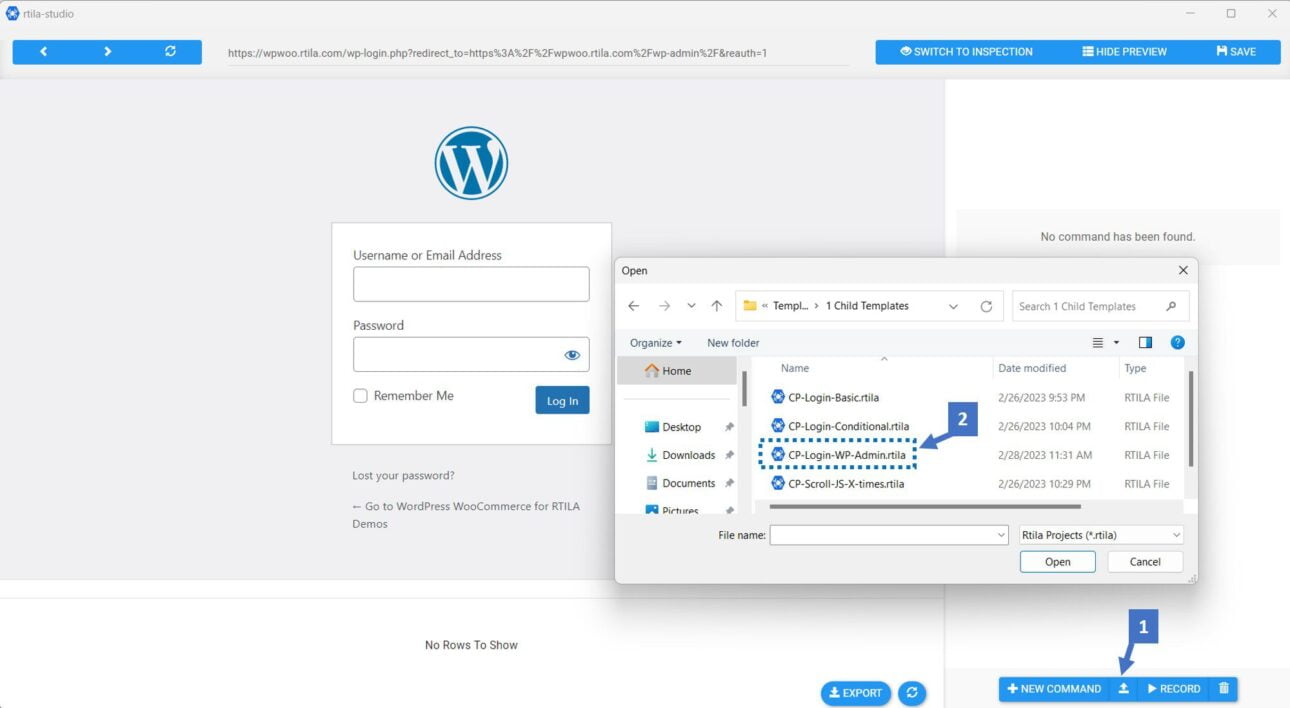Image resolution: width=1290 pixels, height=708 pixels.
Task: Show the password using the eye toggle
Action: tap(572, 354)
